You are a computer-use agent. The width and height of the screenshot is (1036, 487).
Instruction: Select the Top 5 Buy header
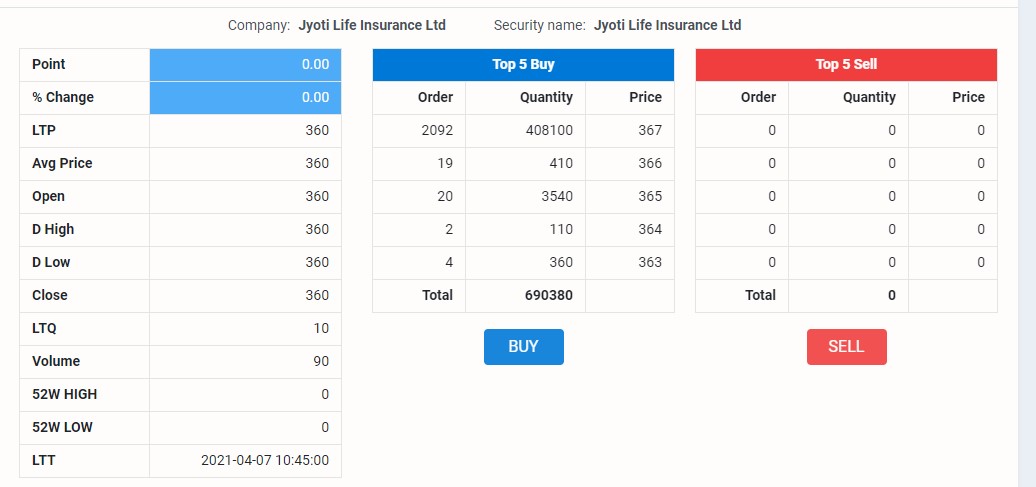[x=523, y=65]
